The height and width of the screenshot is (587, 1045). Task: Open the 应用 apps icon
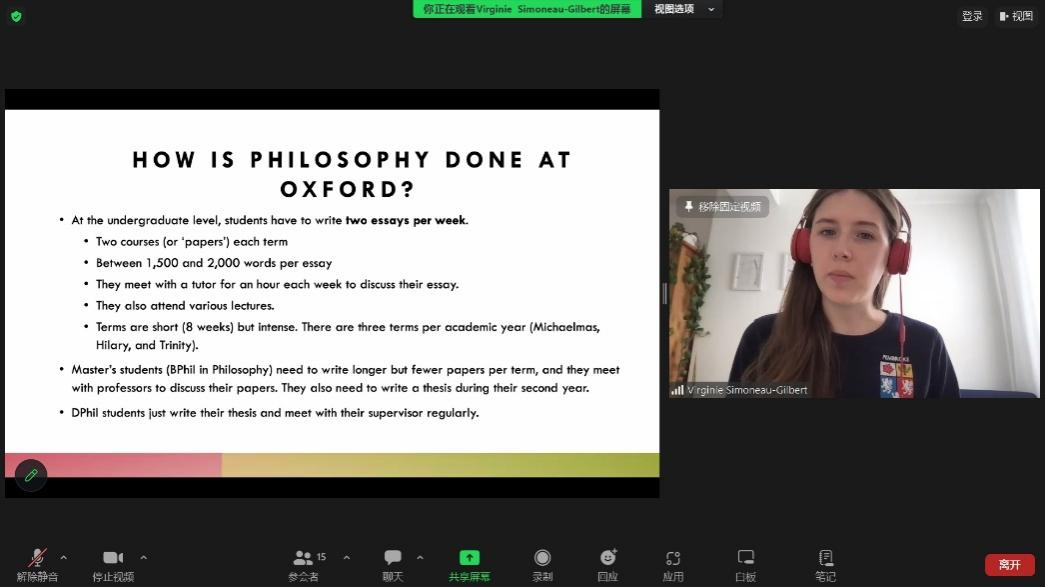673,558
